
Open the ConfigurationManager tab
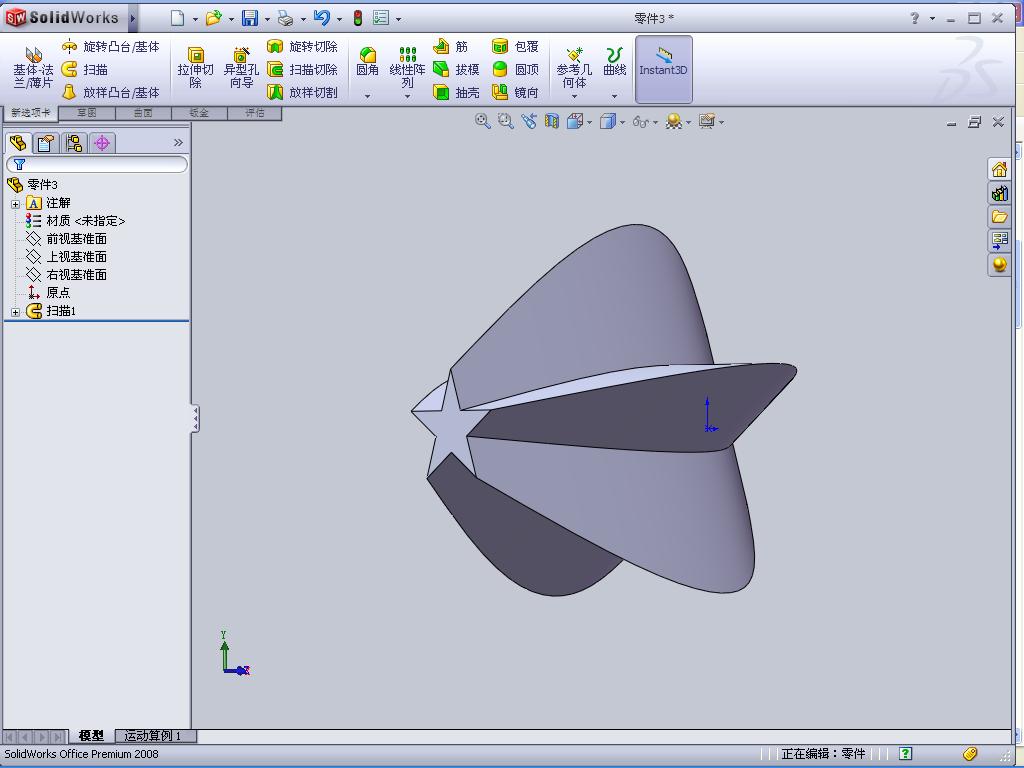74,142
